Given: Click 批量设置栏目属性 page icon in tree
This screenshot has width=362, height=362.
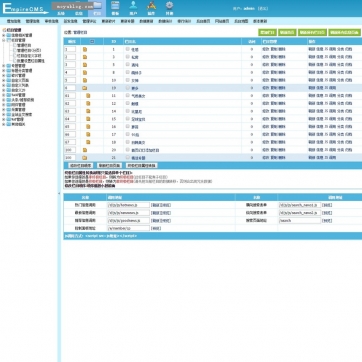Looking at the screenshot, I should 15,61.
